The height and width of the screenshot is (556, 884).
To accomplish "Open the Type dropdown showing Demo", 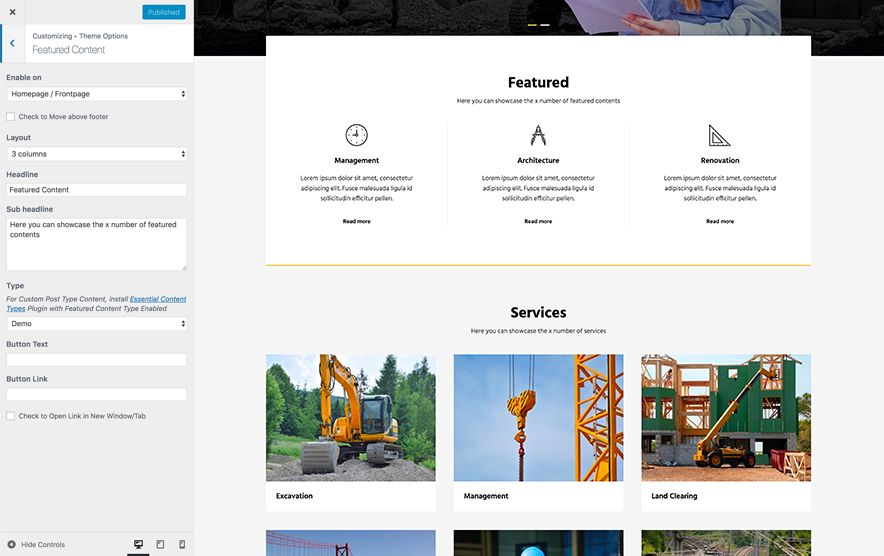I will click(x=96, y=324).
